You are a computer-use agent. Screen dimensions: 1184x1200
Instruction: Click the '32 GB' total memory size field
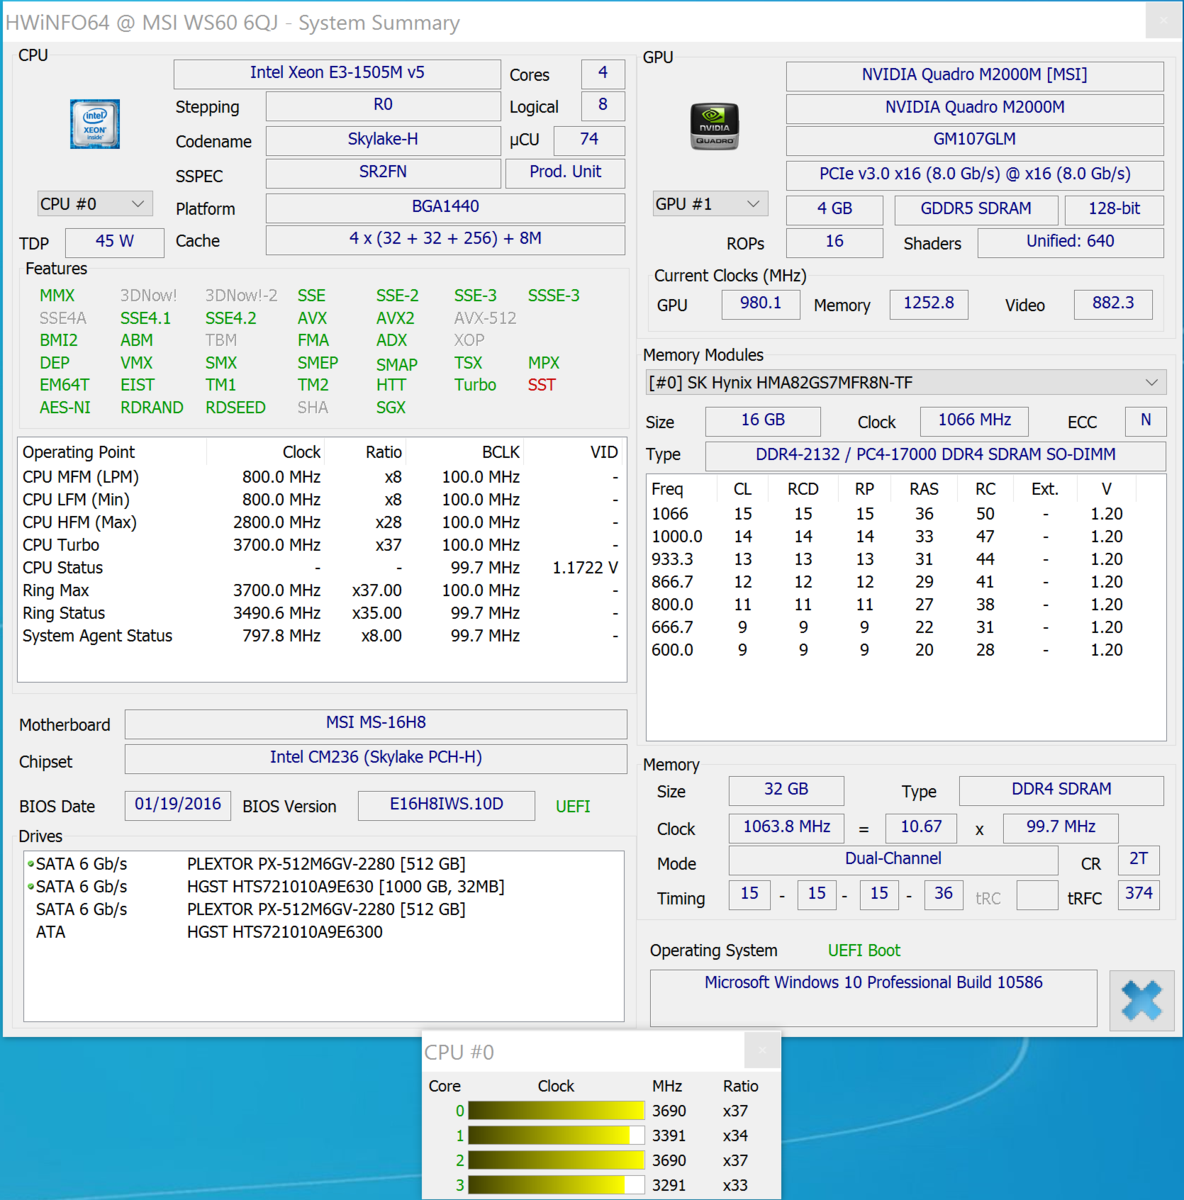point(786,790)
